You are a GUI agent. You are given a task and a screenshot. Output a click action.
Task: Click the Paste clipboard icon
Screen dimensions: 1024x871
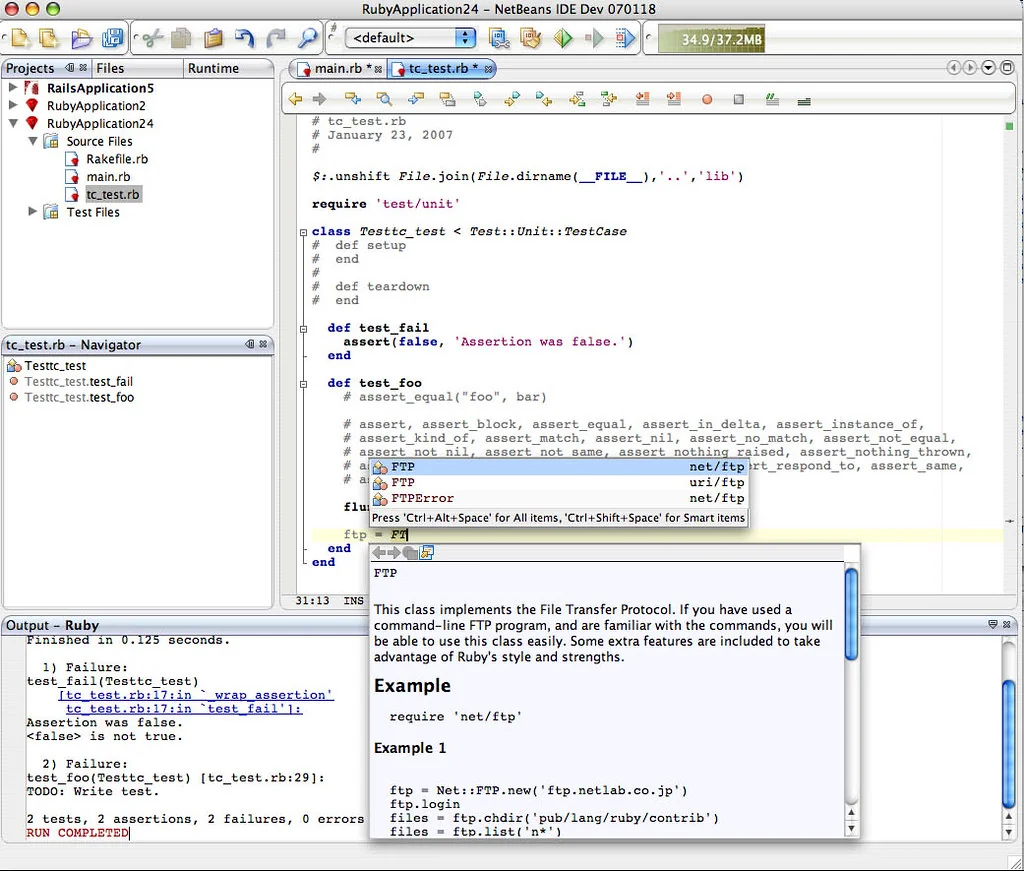[213, 39]
